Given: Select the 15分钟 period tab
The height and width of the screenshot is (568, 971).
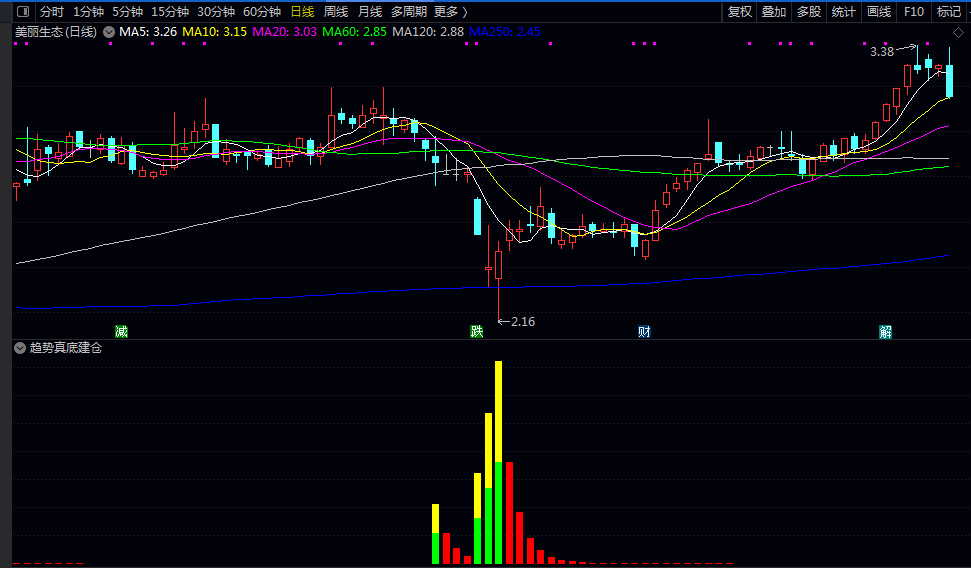Looking at the screenshot, I should (x=170, y=12).
